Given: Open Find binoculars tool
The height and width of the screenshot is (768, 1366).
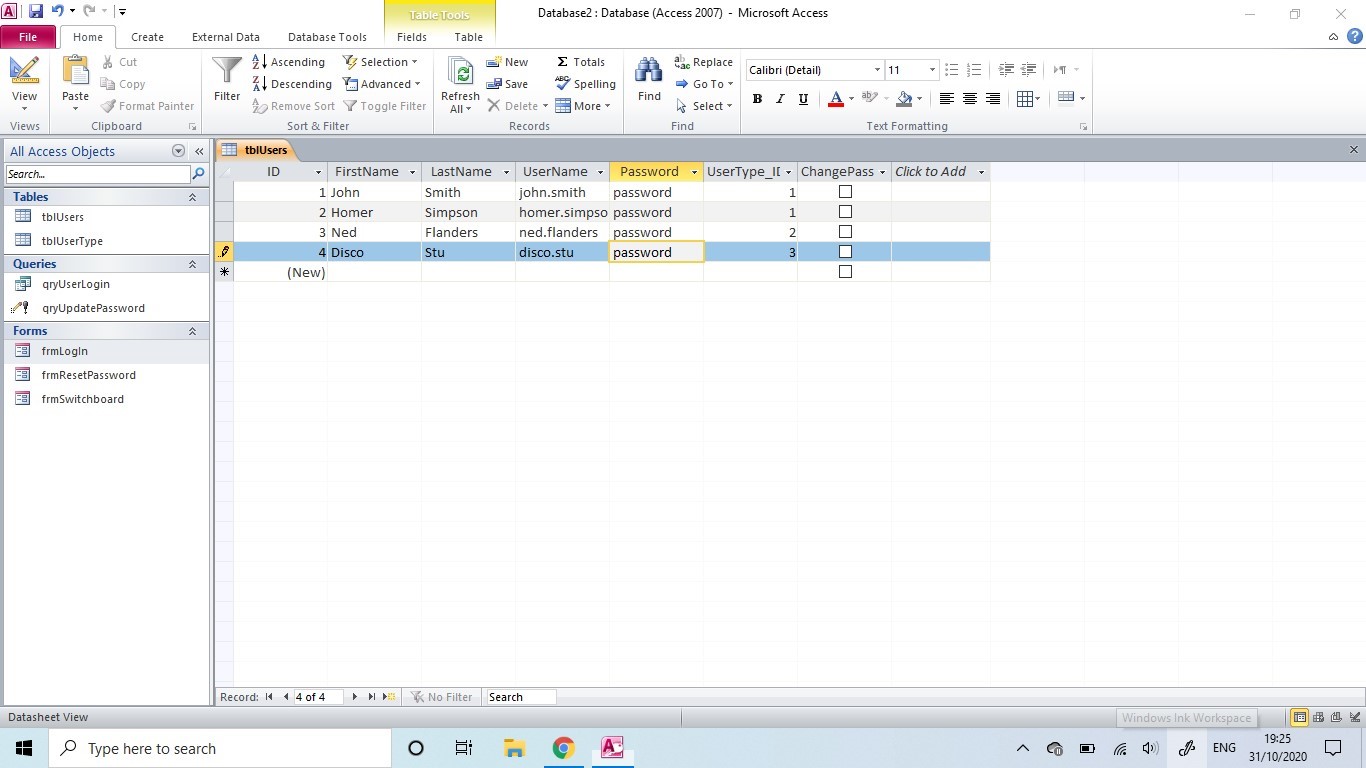Looking at the screenshot, I should click(649, 72).
